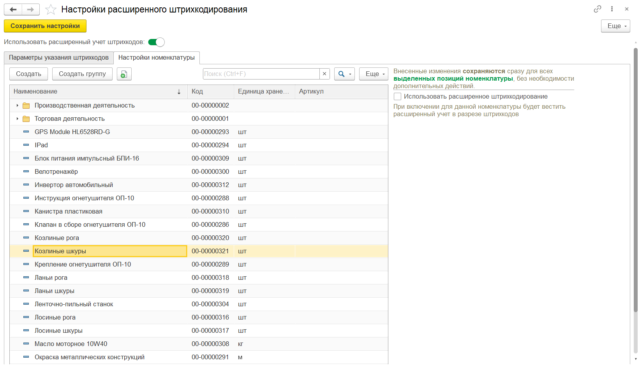640x369 pixels.
Task: Open the magnifier search dropdown
Action: [344, 74]
